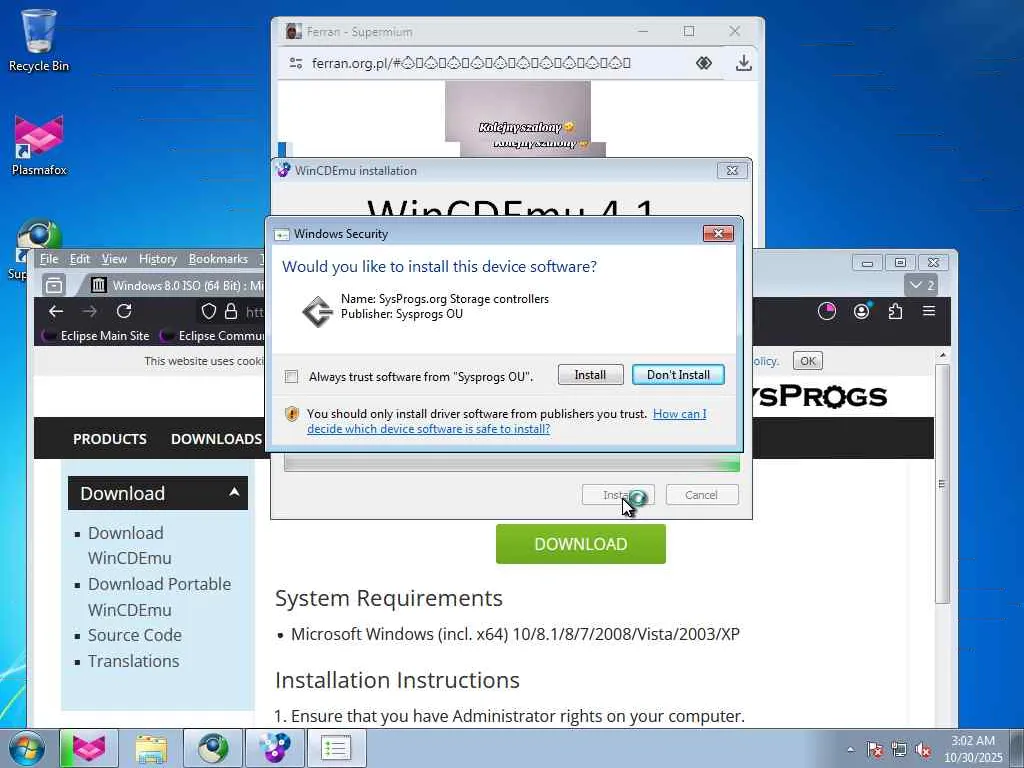Open Windows Explorer from the taskbar
1024x768 pixels.
[151, 748]
